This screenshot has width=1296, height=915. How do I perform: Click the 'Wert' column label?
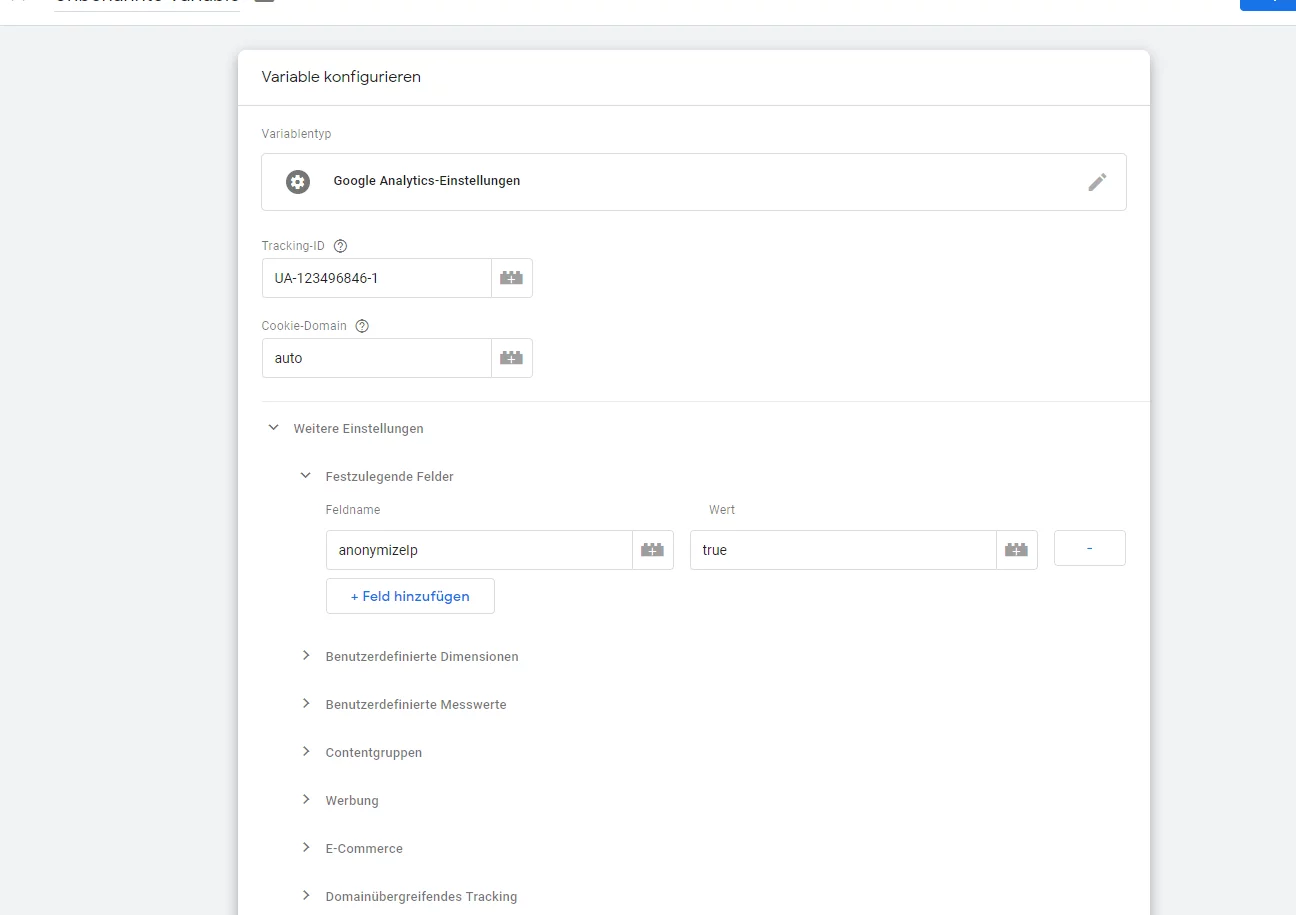pyautogui.click(x=722, y=510)
